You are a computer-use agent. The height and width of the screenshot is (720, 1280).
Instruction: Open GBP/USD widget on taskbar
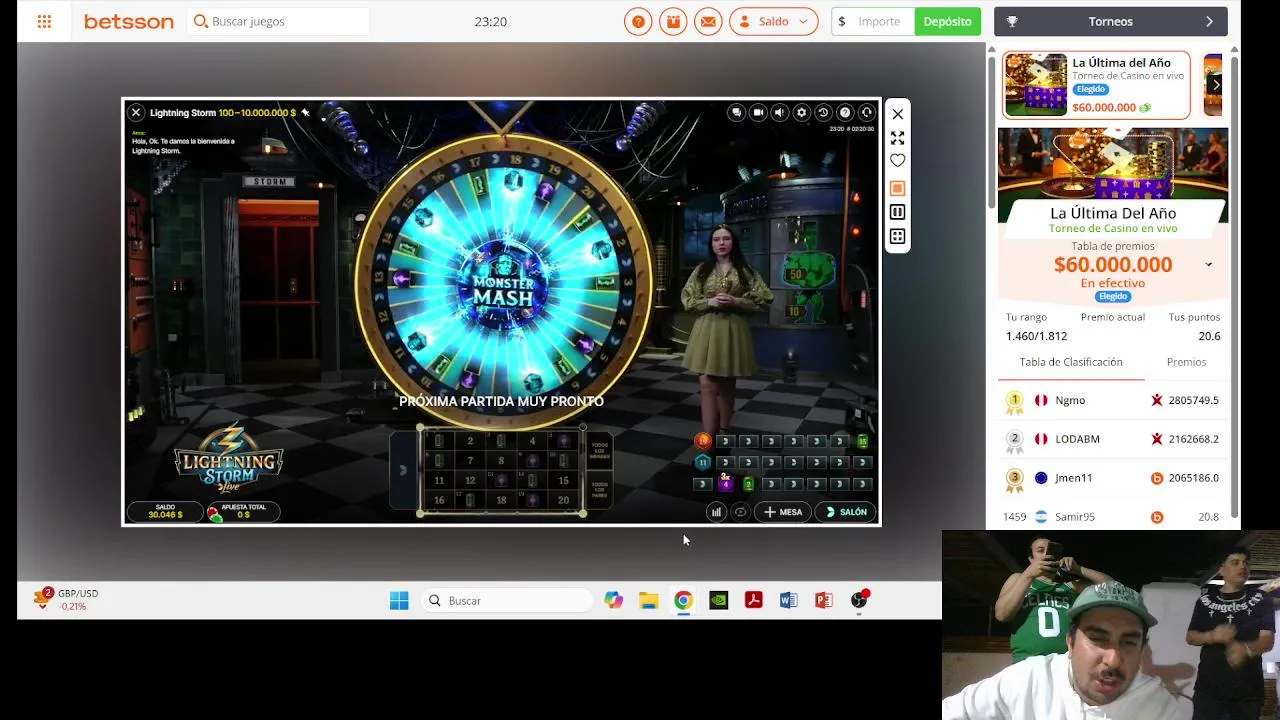tap(66, 599)
